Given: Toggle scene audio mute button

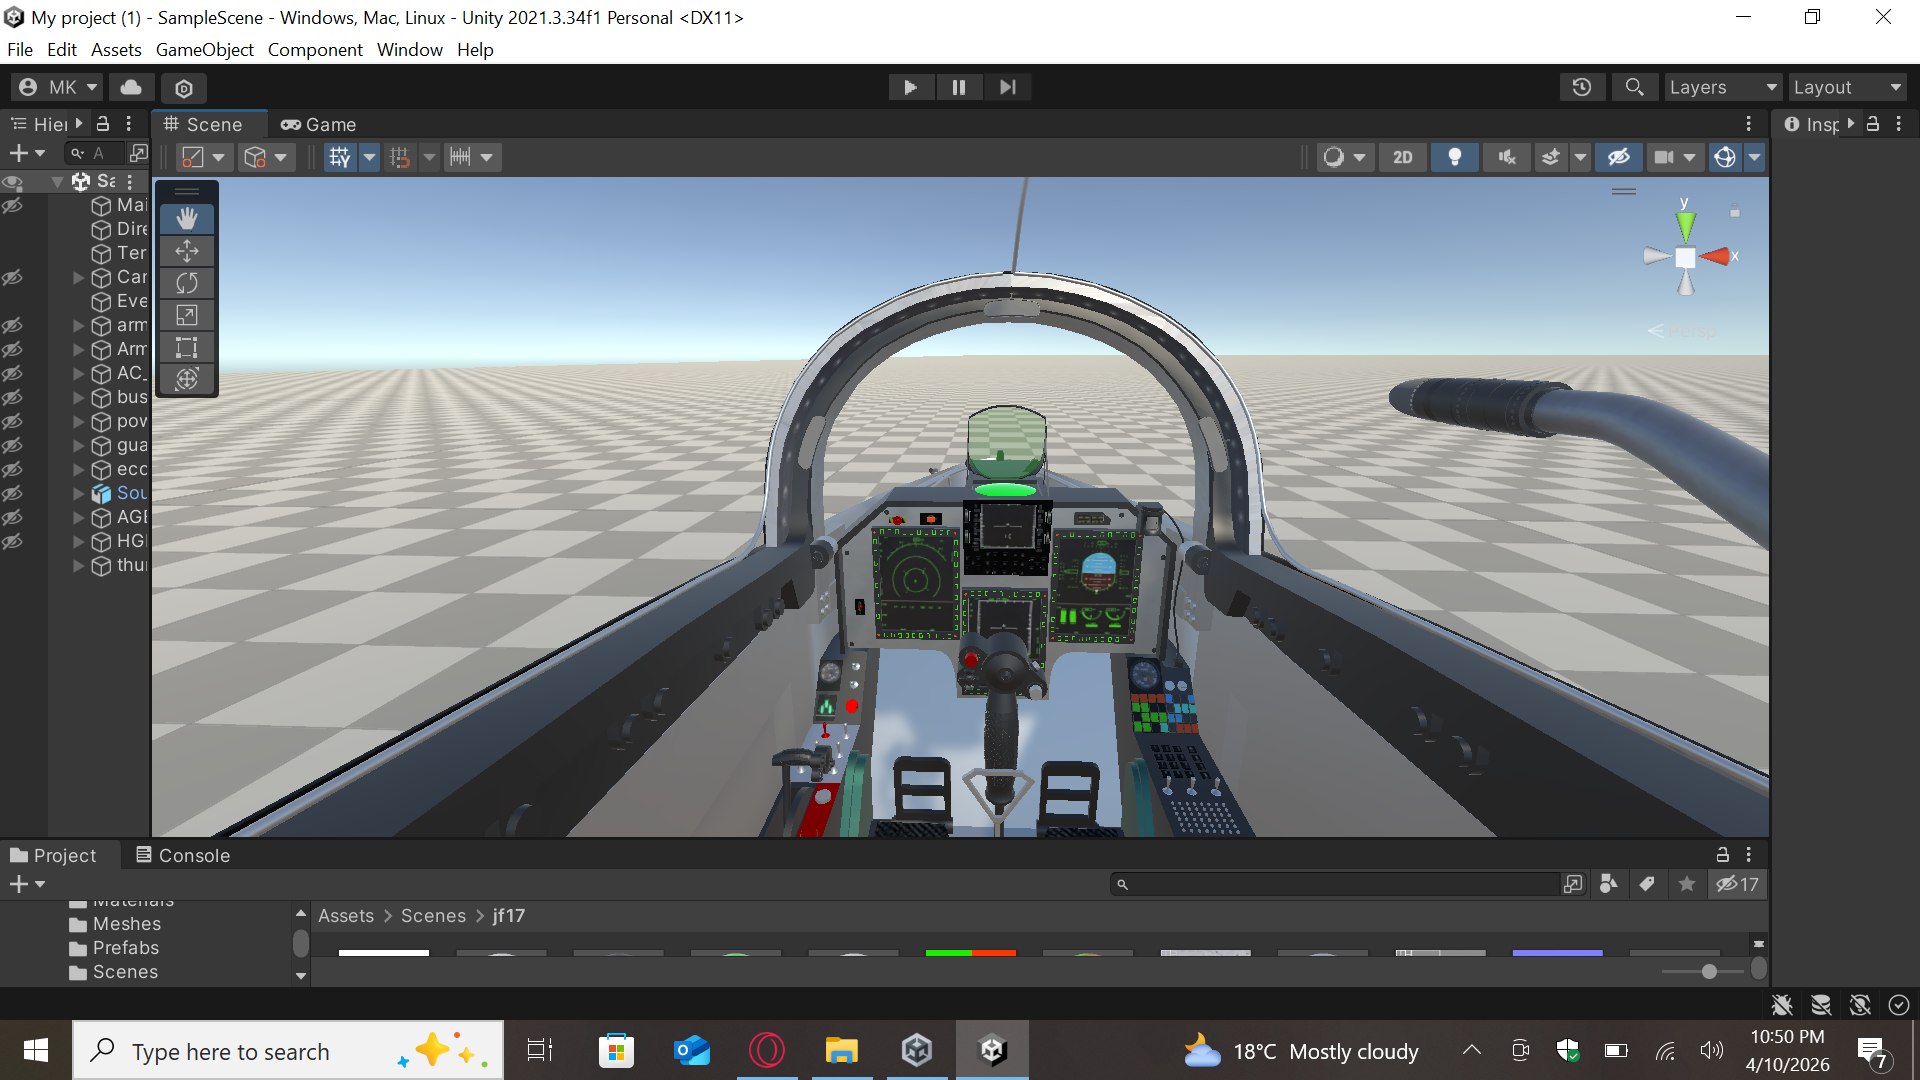Looking at the screenshot, I should click(x=1507, y=157).
